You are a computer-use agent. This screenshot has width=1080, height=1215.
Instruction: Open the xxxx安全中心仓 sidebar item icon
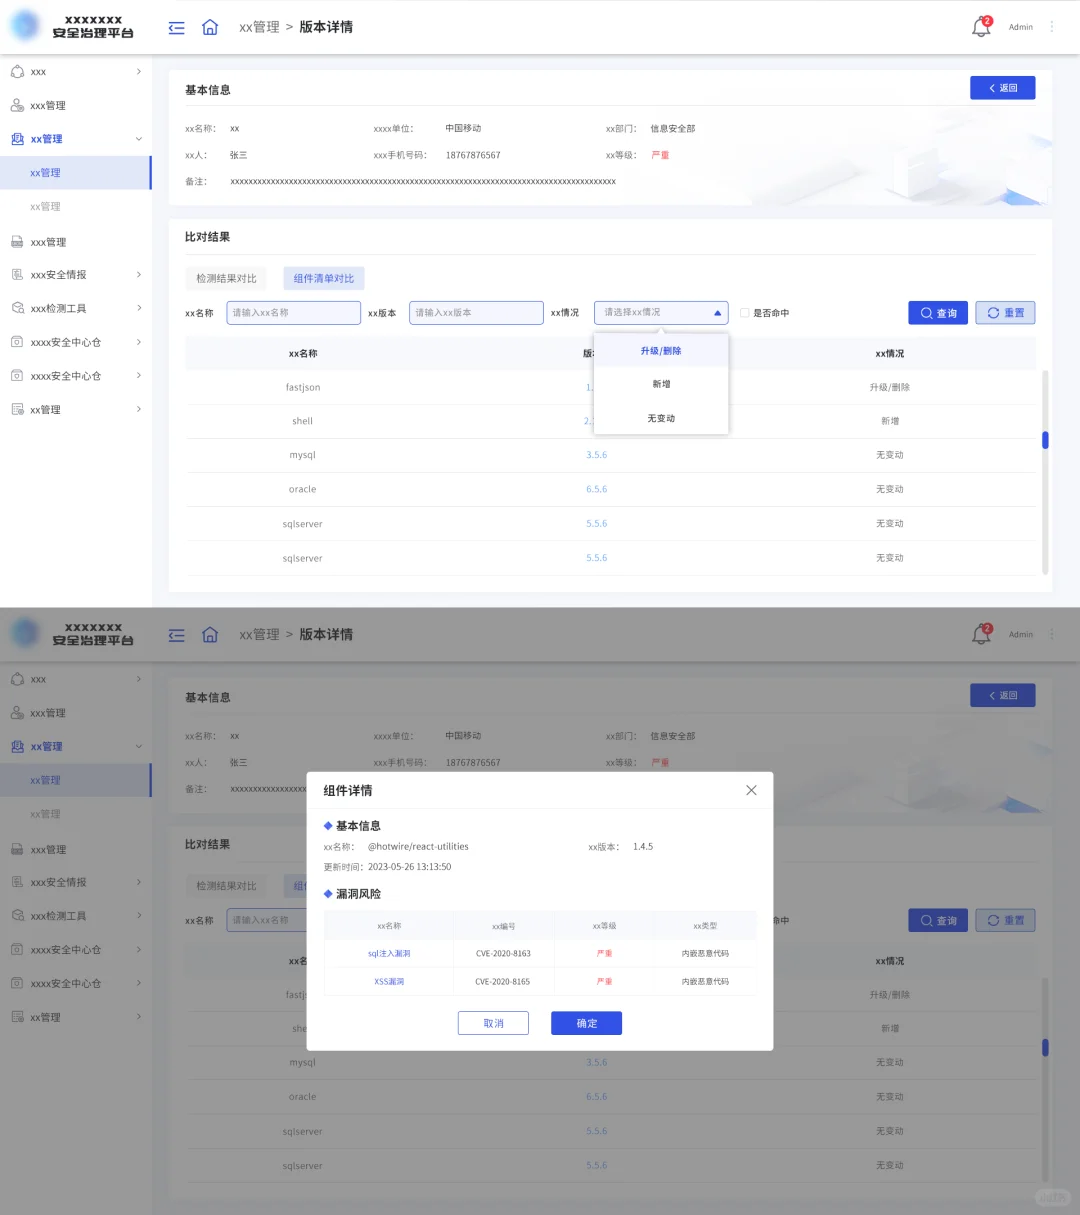pyautogui.click(x=17, y=342)
